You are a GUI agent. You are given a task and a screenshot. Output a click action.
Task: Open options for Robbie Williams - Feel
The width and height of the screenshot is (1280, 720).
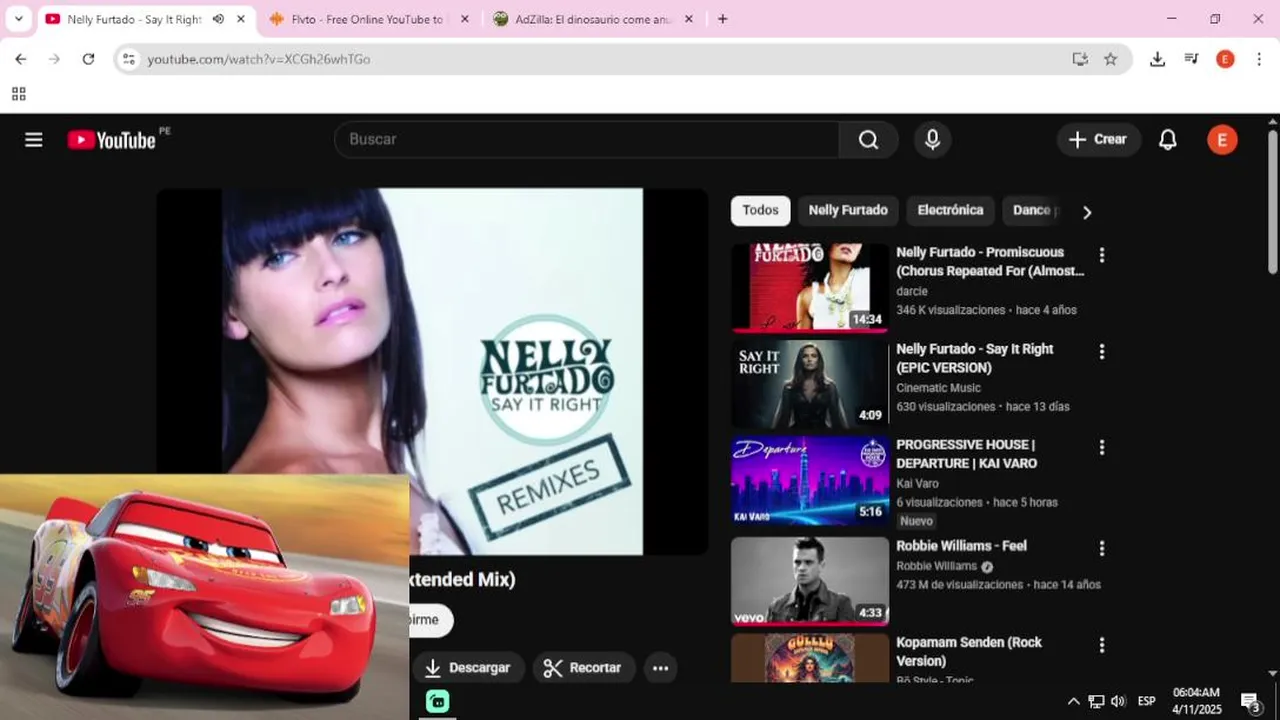click(x=1102, y=549)
